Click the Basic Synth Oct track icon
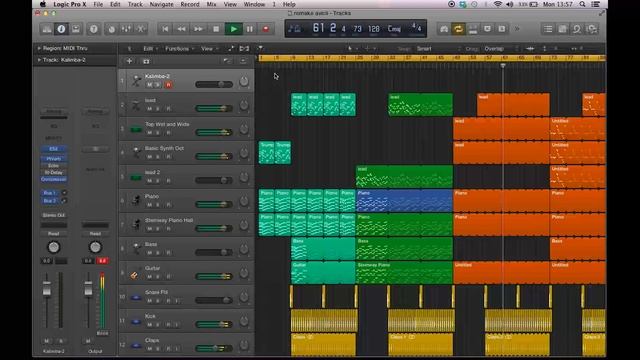640x360 pixels. coord(136,152)
